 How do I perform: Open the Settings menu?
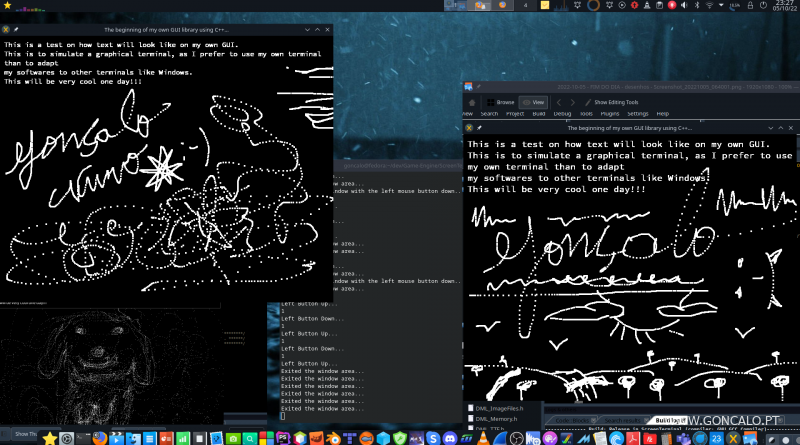(638, 114)
